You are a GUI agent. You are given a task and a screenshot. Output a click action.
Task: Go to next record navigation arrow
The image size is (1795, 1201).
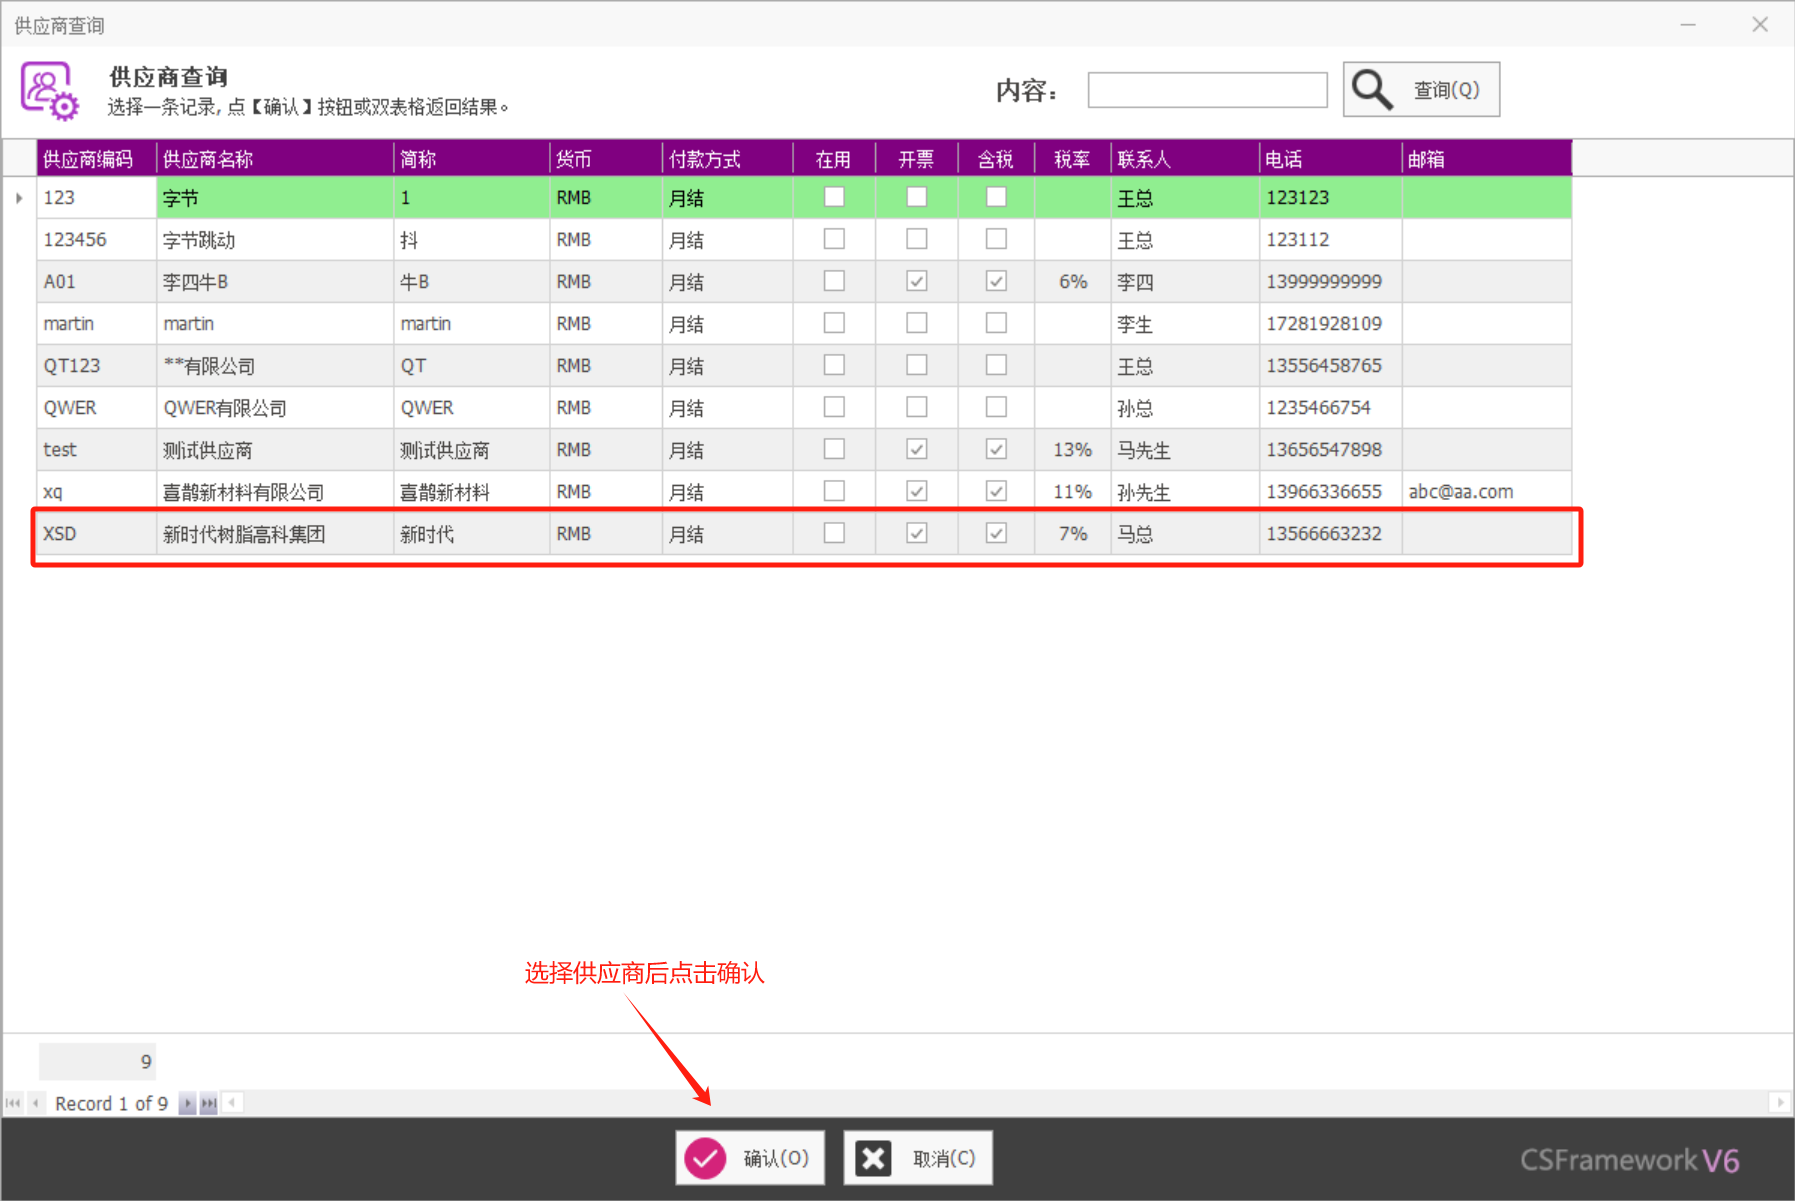pos(187,1103)
